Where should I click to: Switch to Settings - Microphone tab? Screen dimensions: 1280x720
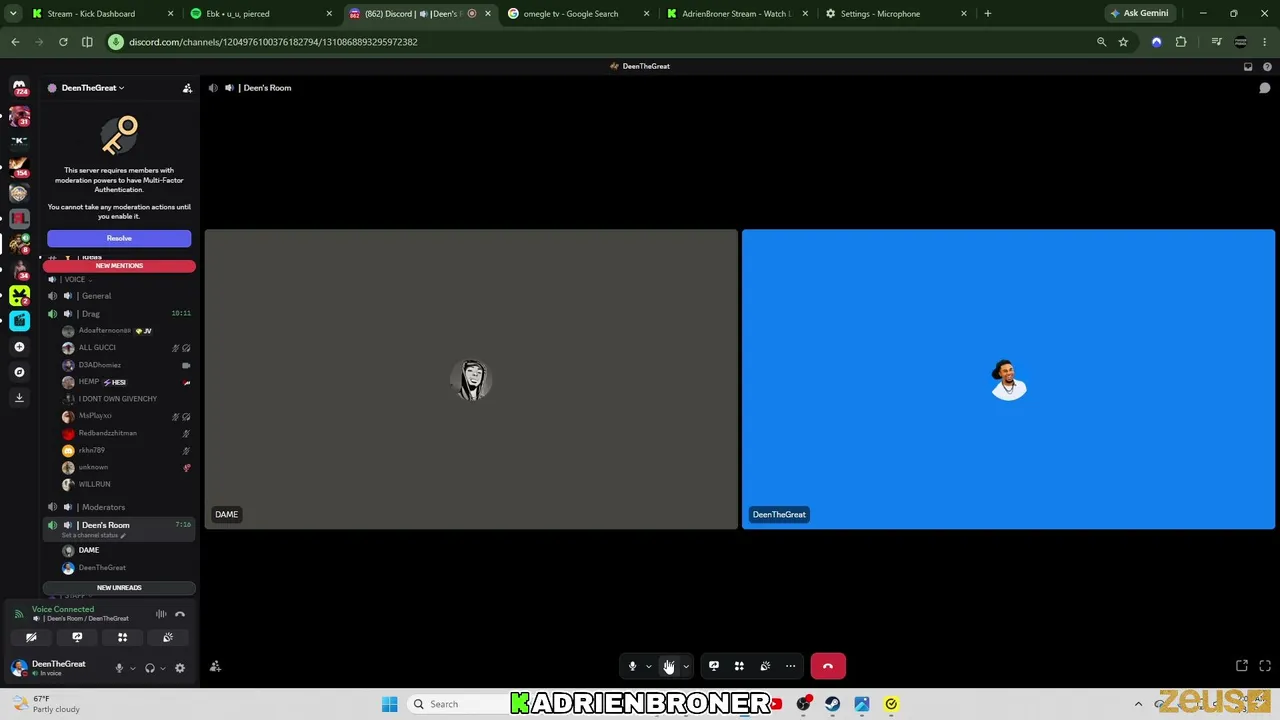tap(896, 14)
